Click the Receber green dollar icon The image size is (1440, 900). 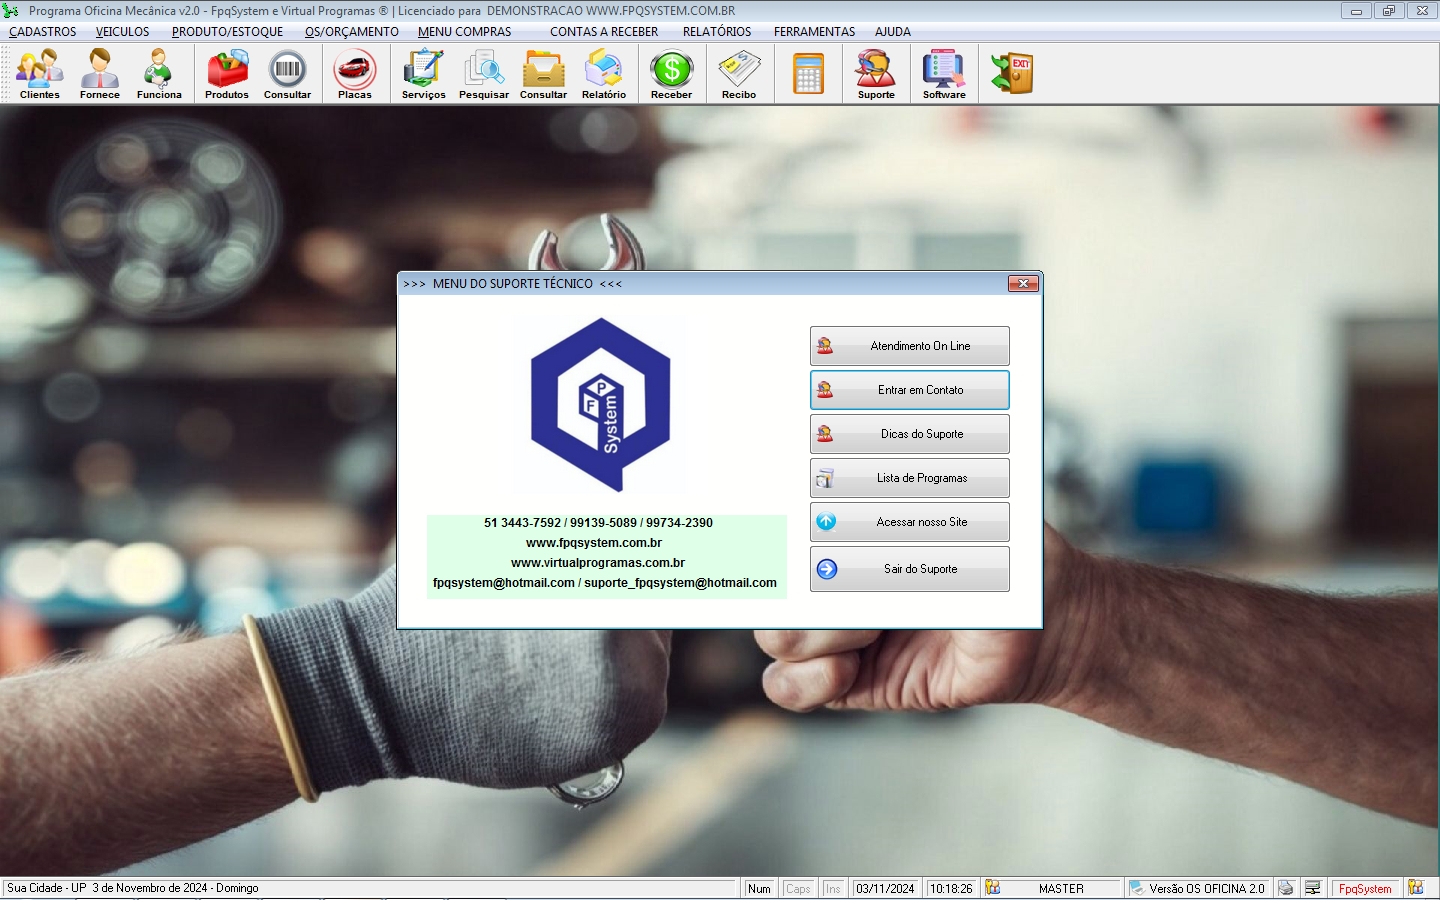click(671, 74)
